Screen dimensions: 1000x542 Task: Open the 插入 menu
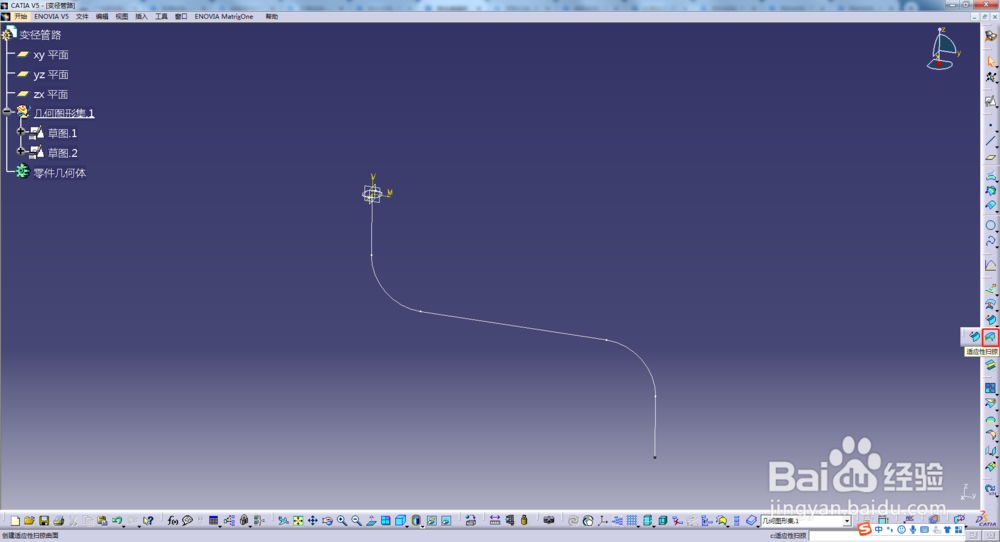tap(142, 17)
